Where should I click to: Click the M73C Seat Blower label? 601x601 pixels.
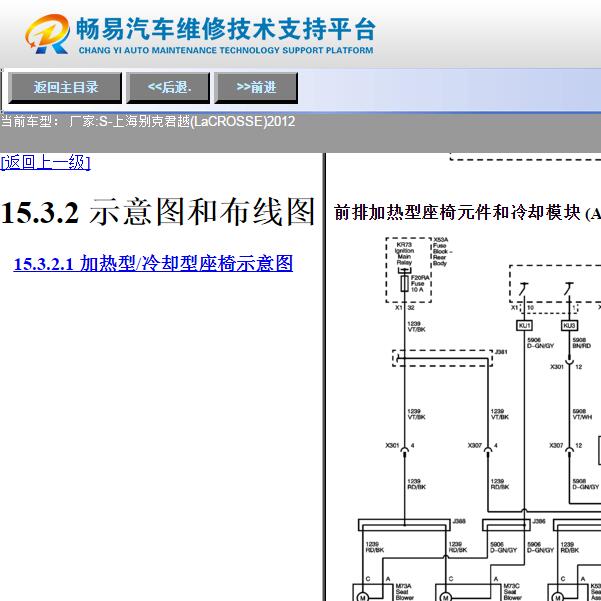(511, 592)
